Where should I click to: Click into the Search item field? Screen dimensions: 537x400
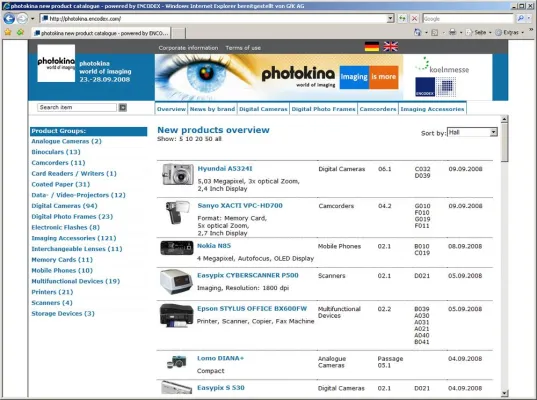tap(77, 108)
